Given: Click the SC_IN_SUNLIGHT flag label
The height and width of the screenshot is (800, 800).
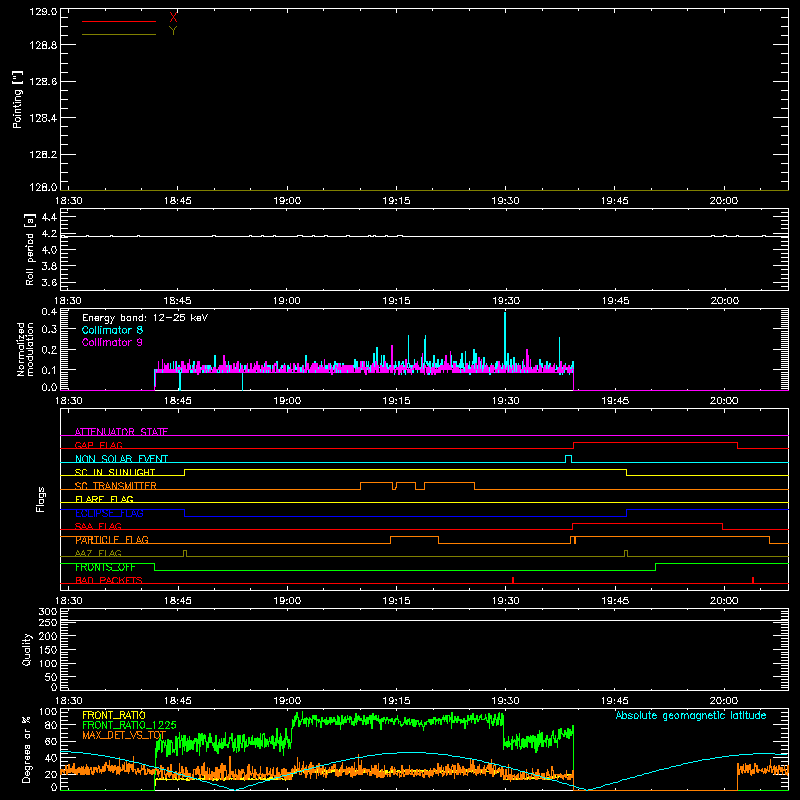Looking at the screenshot, I should 115,472.
